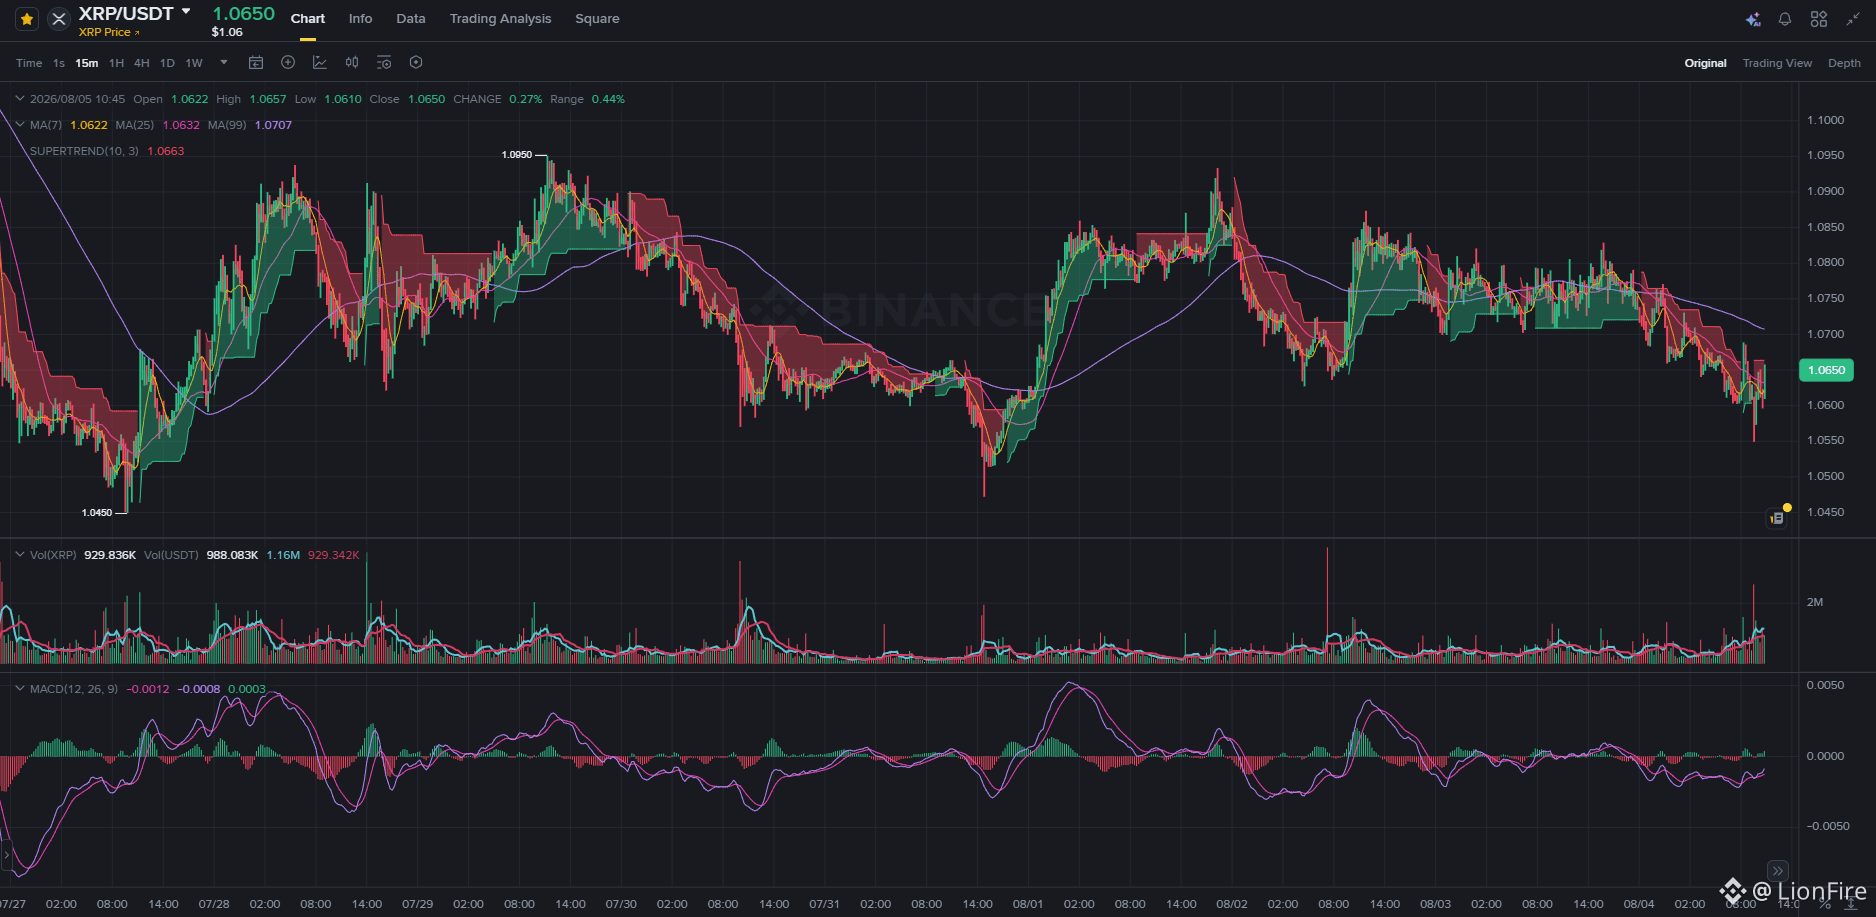Click the 1.0450 low price marker

[x=97, y=513]
